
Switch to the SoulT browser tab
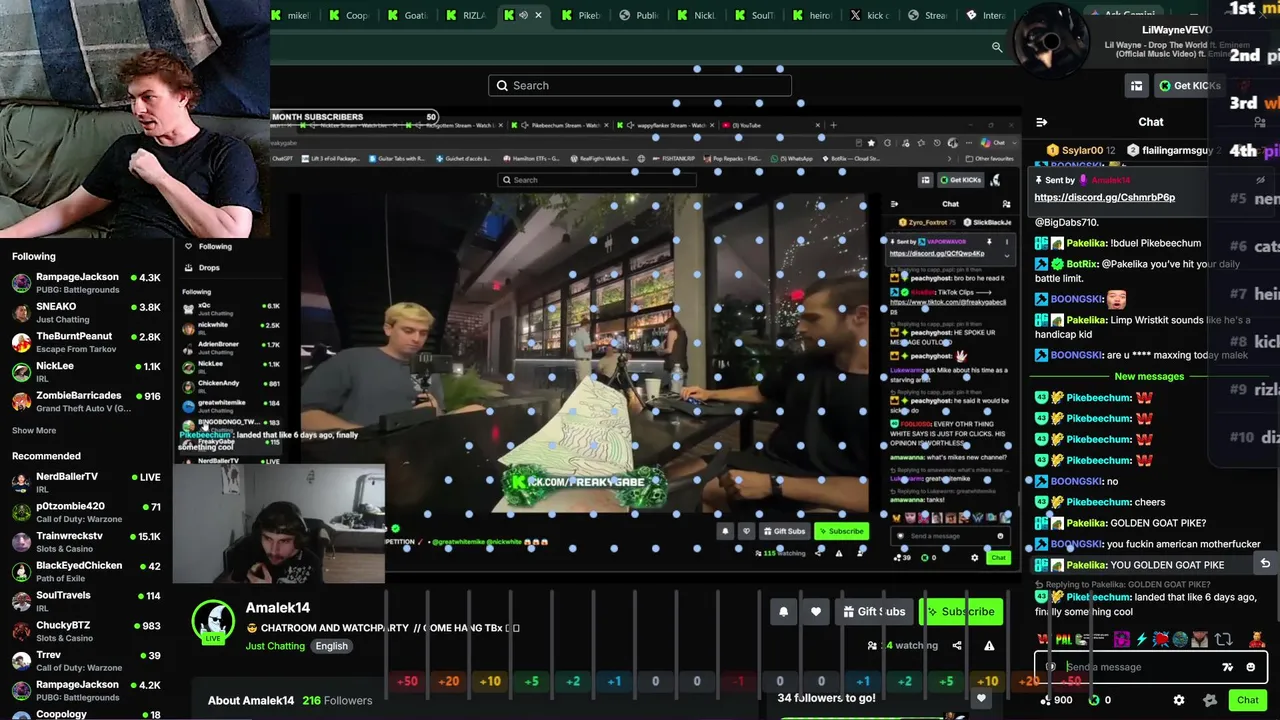(753, 15)
